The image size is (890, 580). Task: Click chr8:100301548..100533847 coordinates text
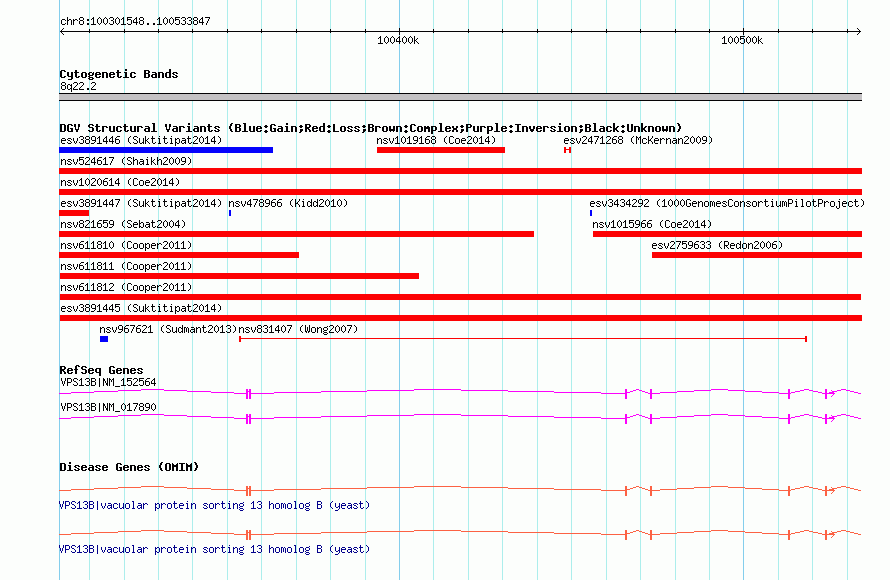point(135,21)
